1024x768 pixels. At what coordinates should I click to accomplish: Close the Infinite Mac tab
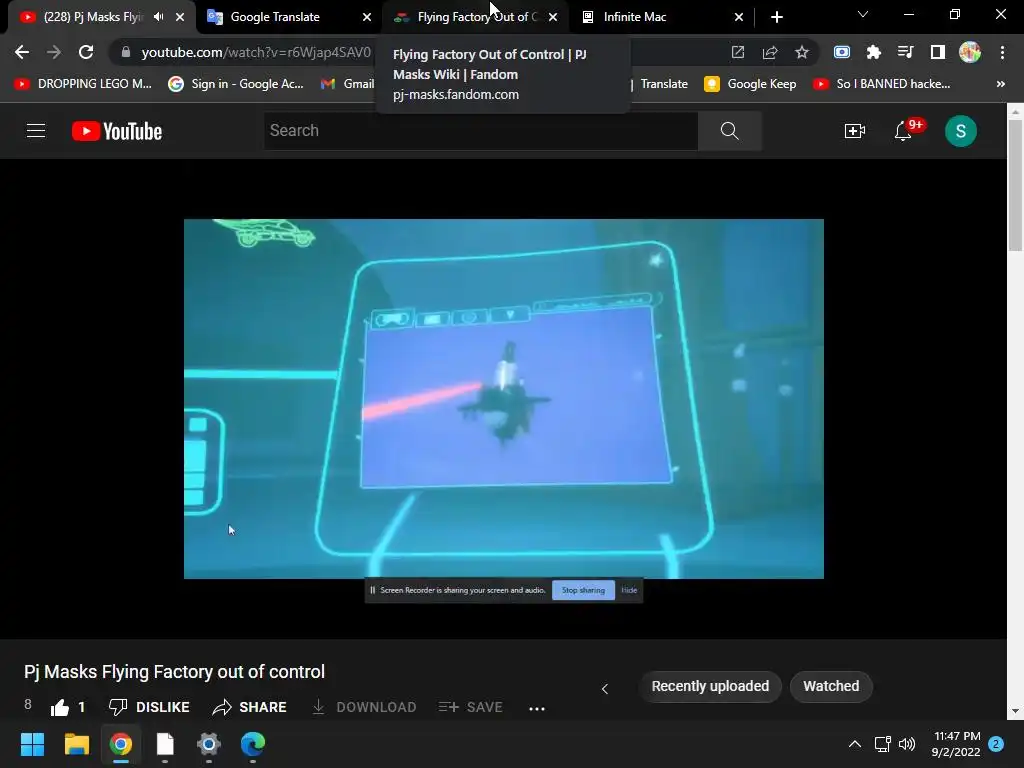[x=739, y=17]
